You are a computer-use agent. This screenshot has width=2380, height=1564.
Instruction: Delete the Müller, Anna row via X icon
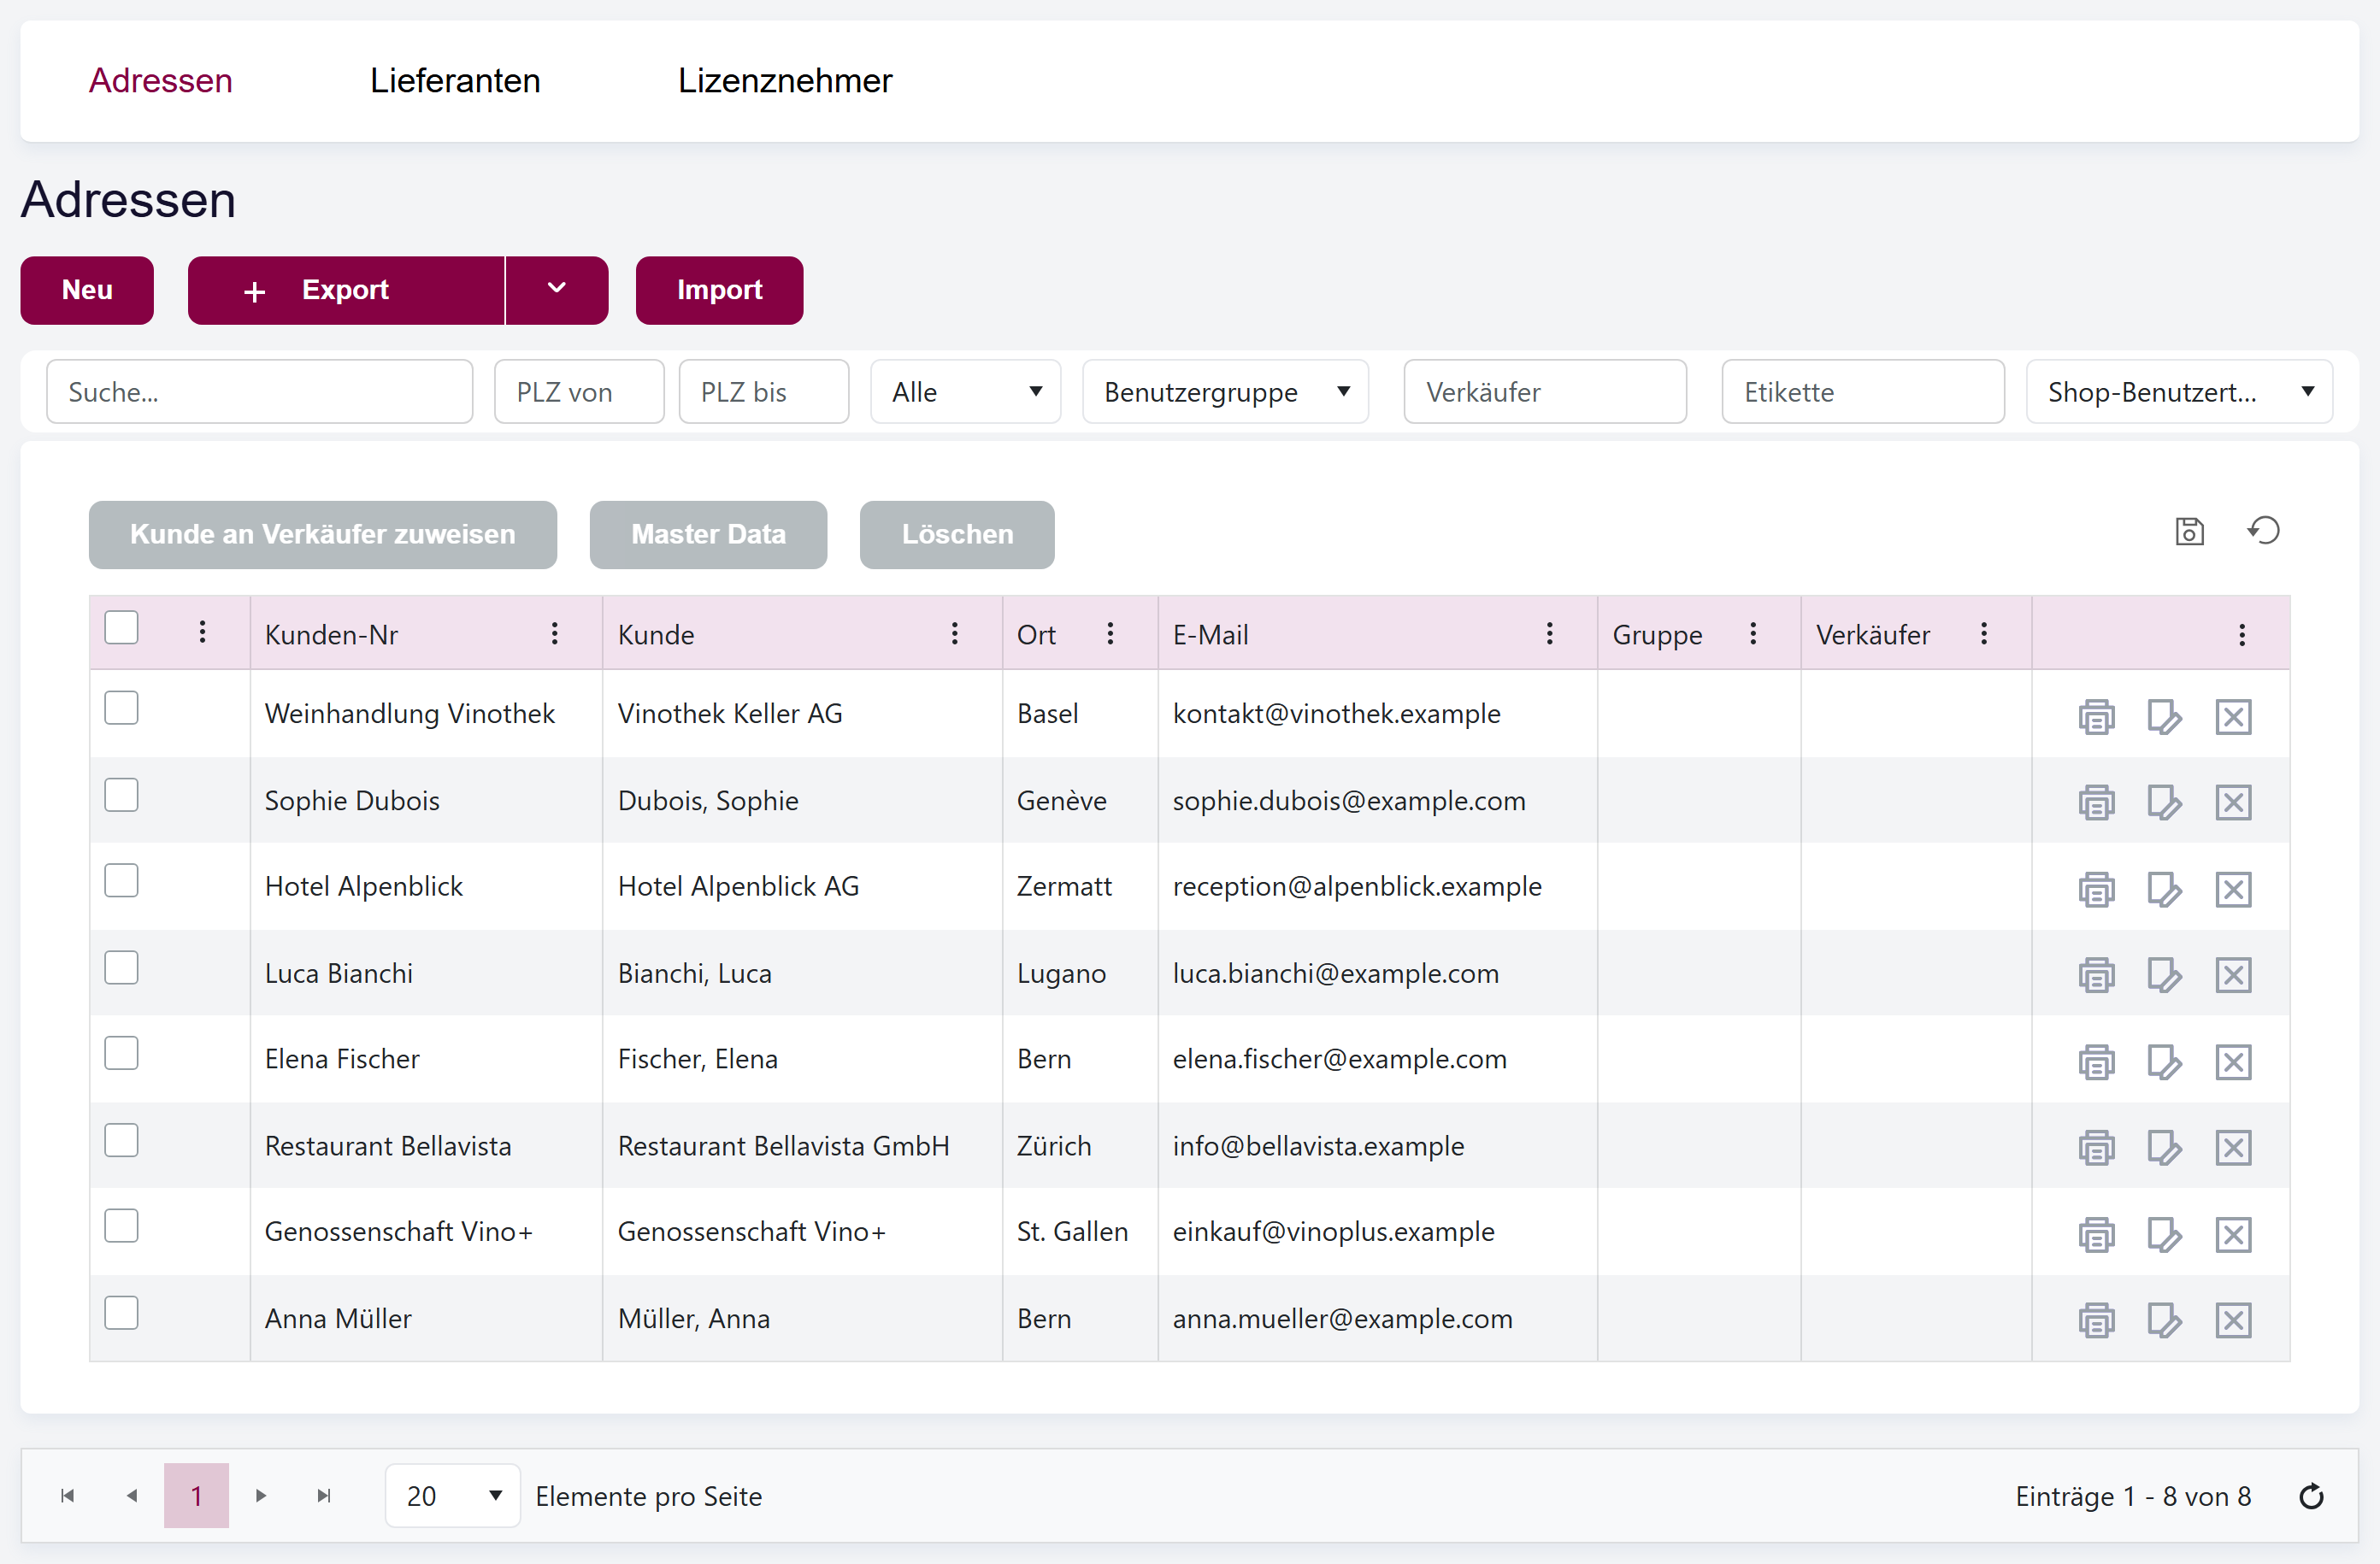coord(2233,1321)
